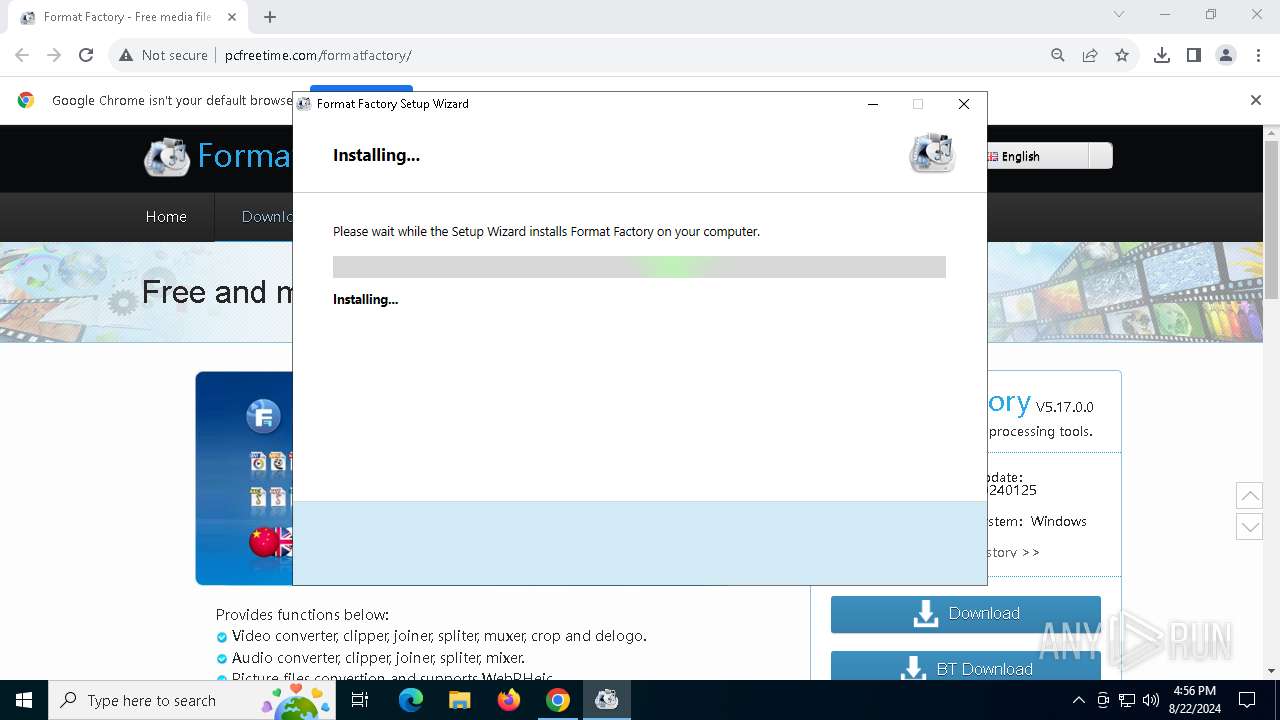Open Task View on taskbar
Screen dimensions: 1280x720
(360, 700)
